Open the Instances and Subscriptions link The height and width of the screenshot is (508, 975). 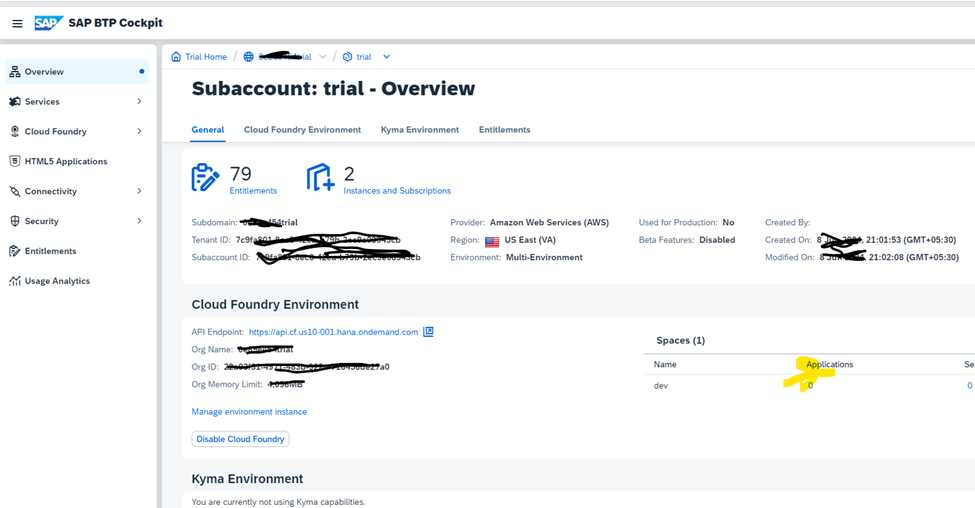397,191
